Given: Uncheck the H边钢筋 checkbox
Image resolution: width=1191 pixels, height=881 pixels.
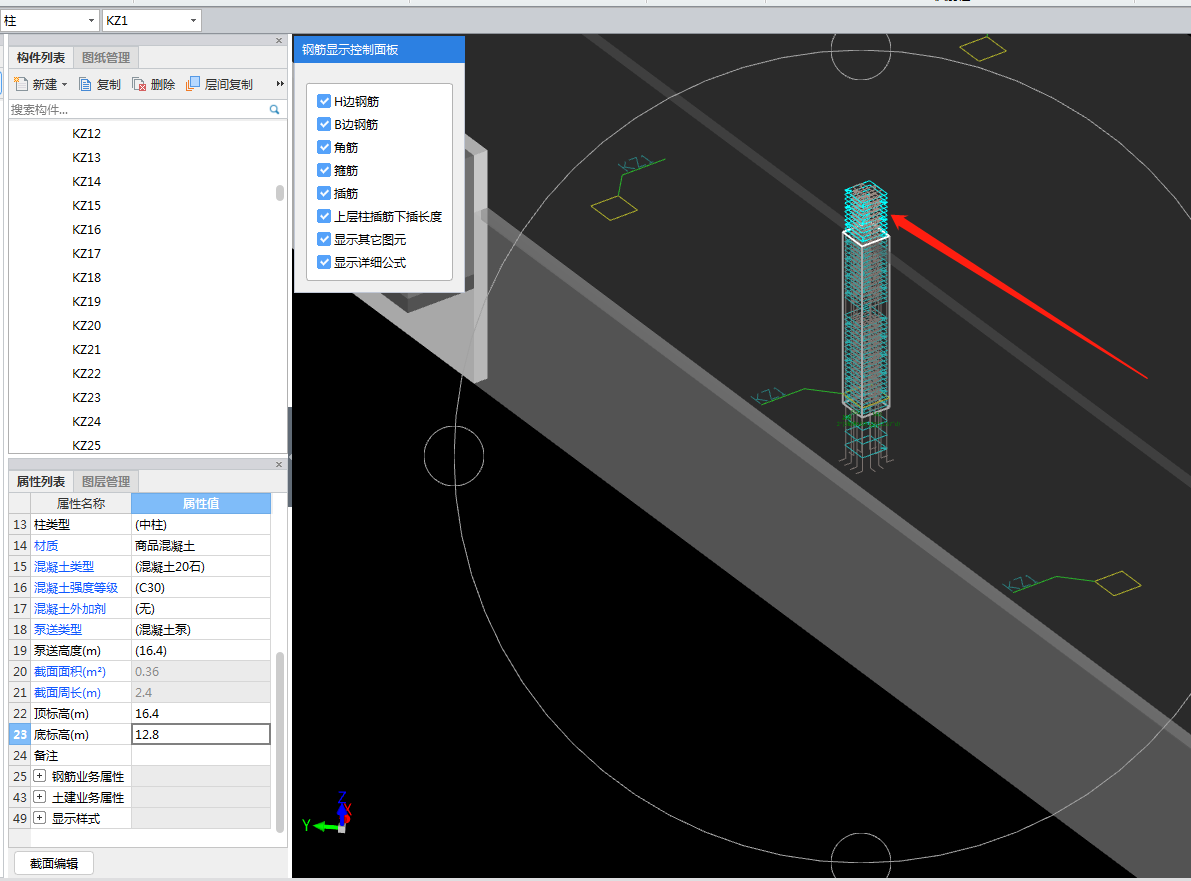Looking at the screenshot, I should [324, 101].
